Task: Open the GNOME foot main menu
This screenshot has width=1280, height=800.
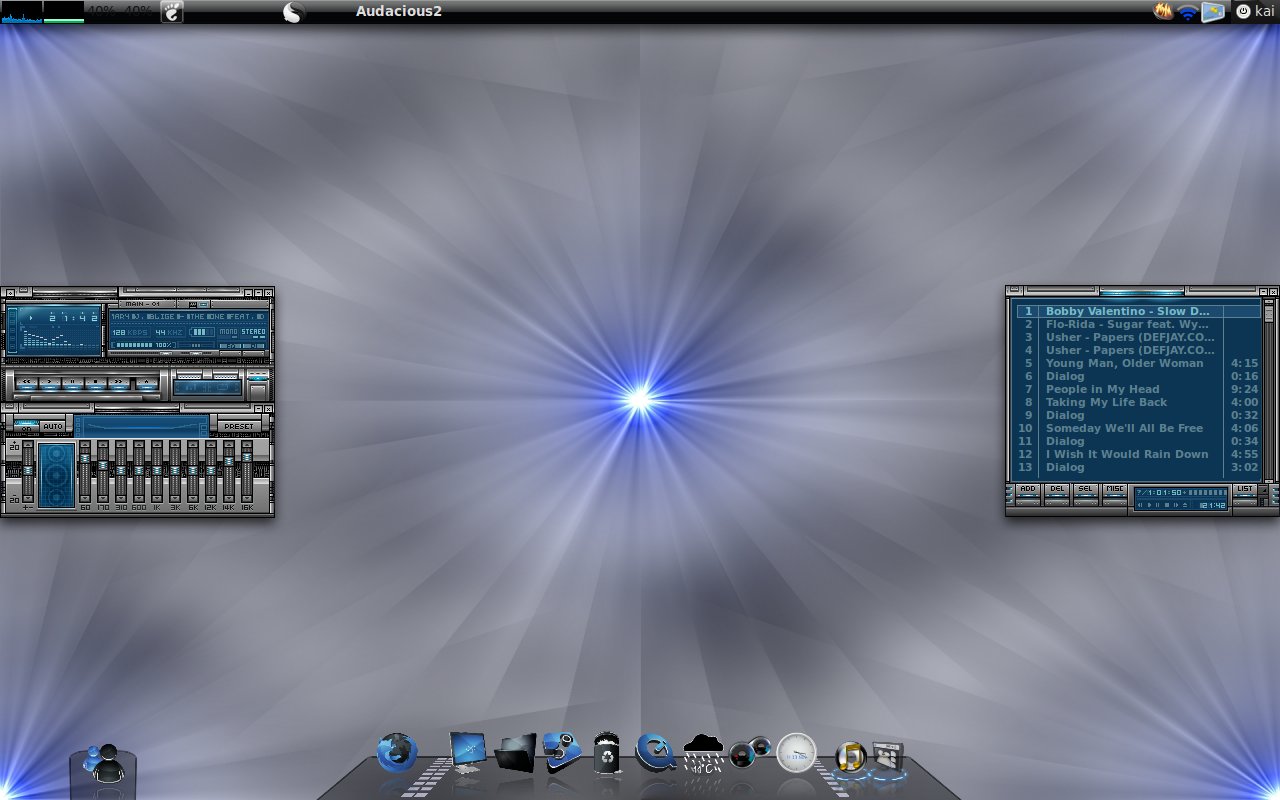Action: [172, 12]
